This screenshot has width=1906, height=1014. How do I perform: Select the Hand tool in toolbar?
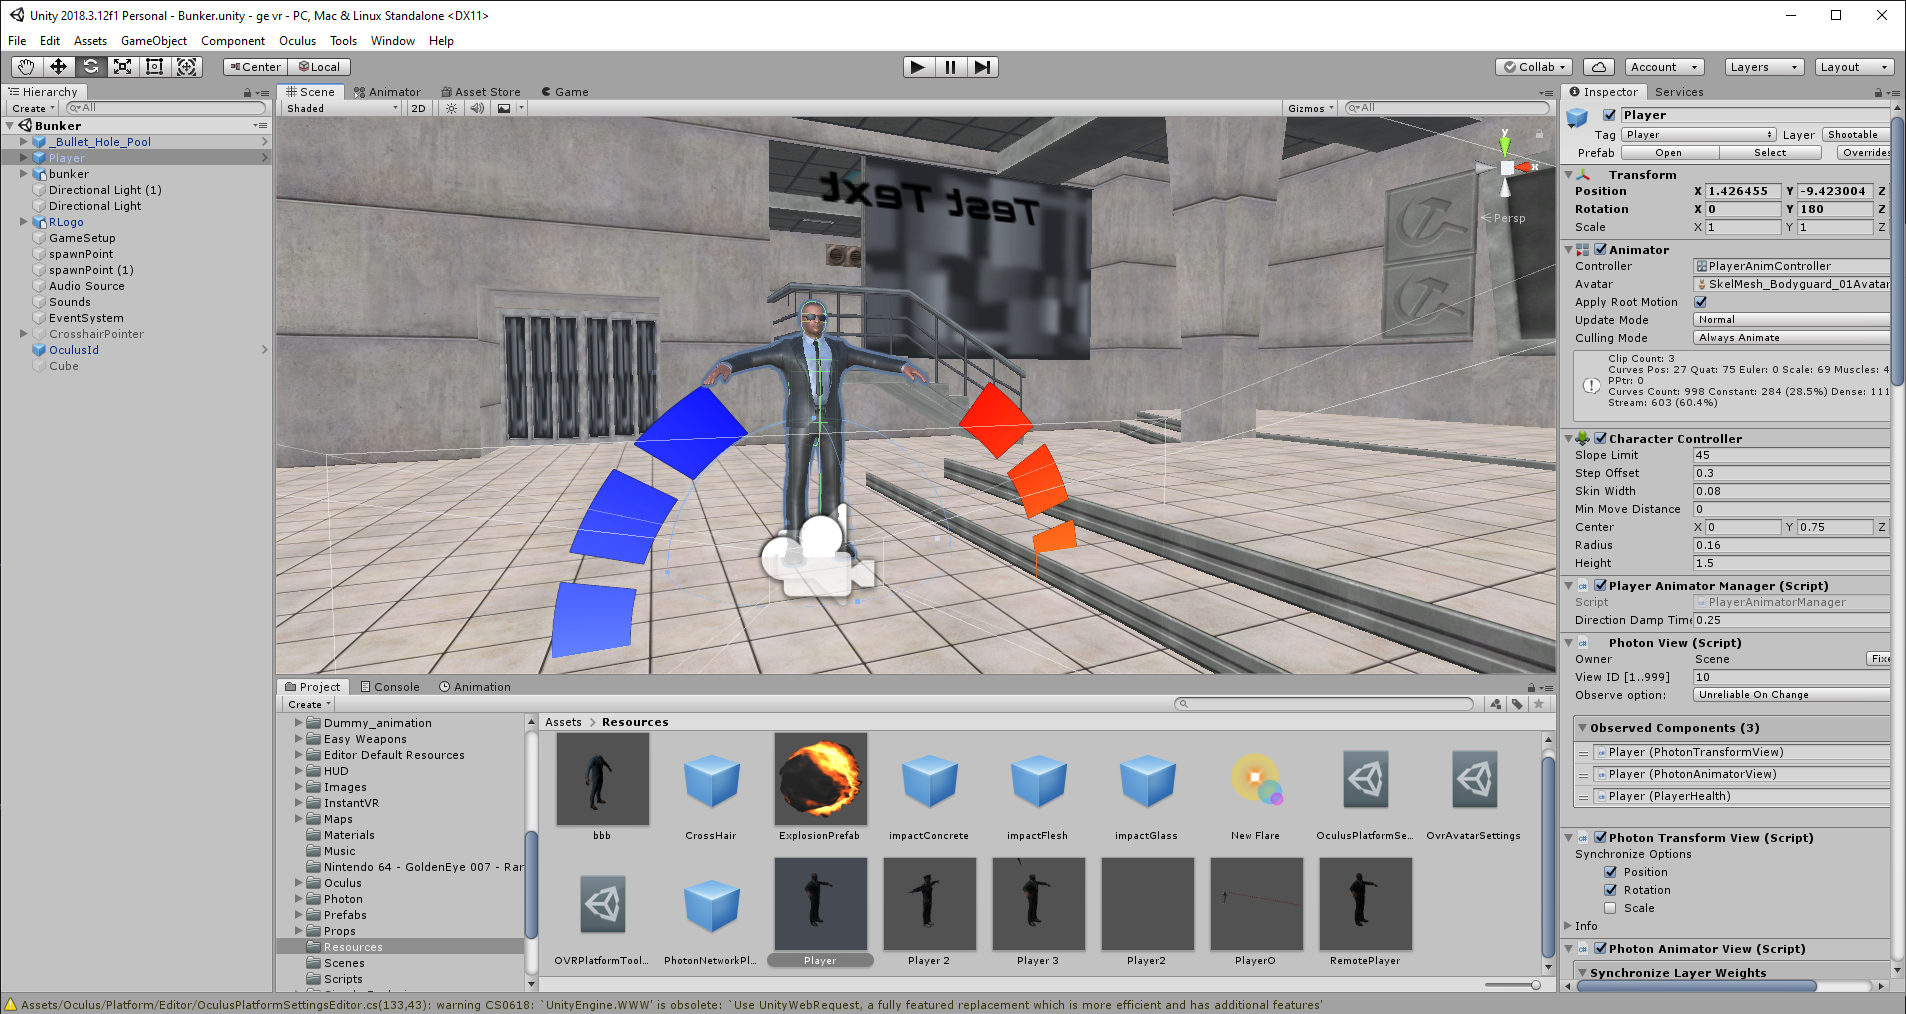26,67
